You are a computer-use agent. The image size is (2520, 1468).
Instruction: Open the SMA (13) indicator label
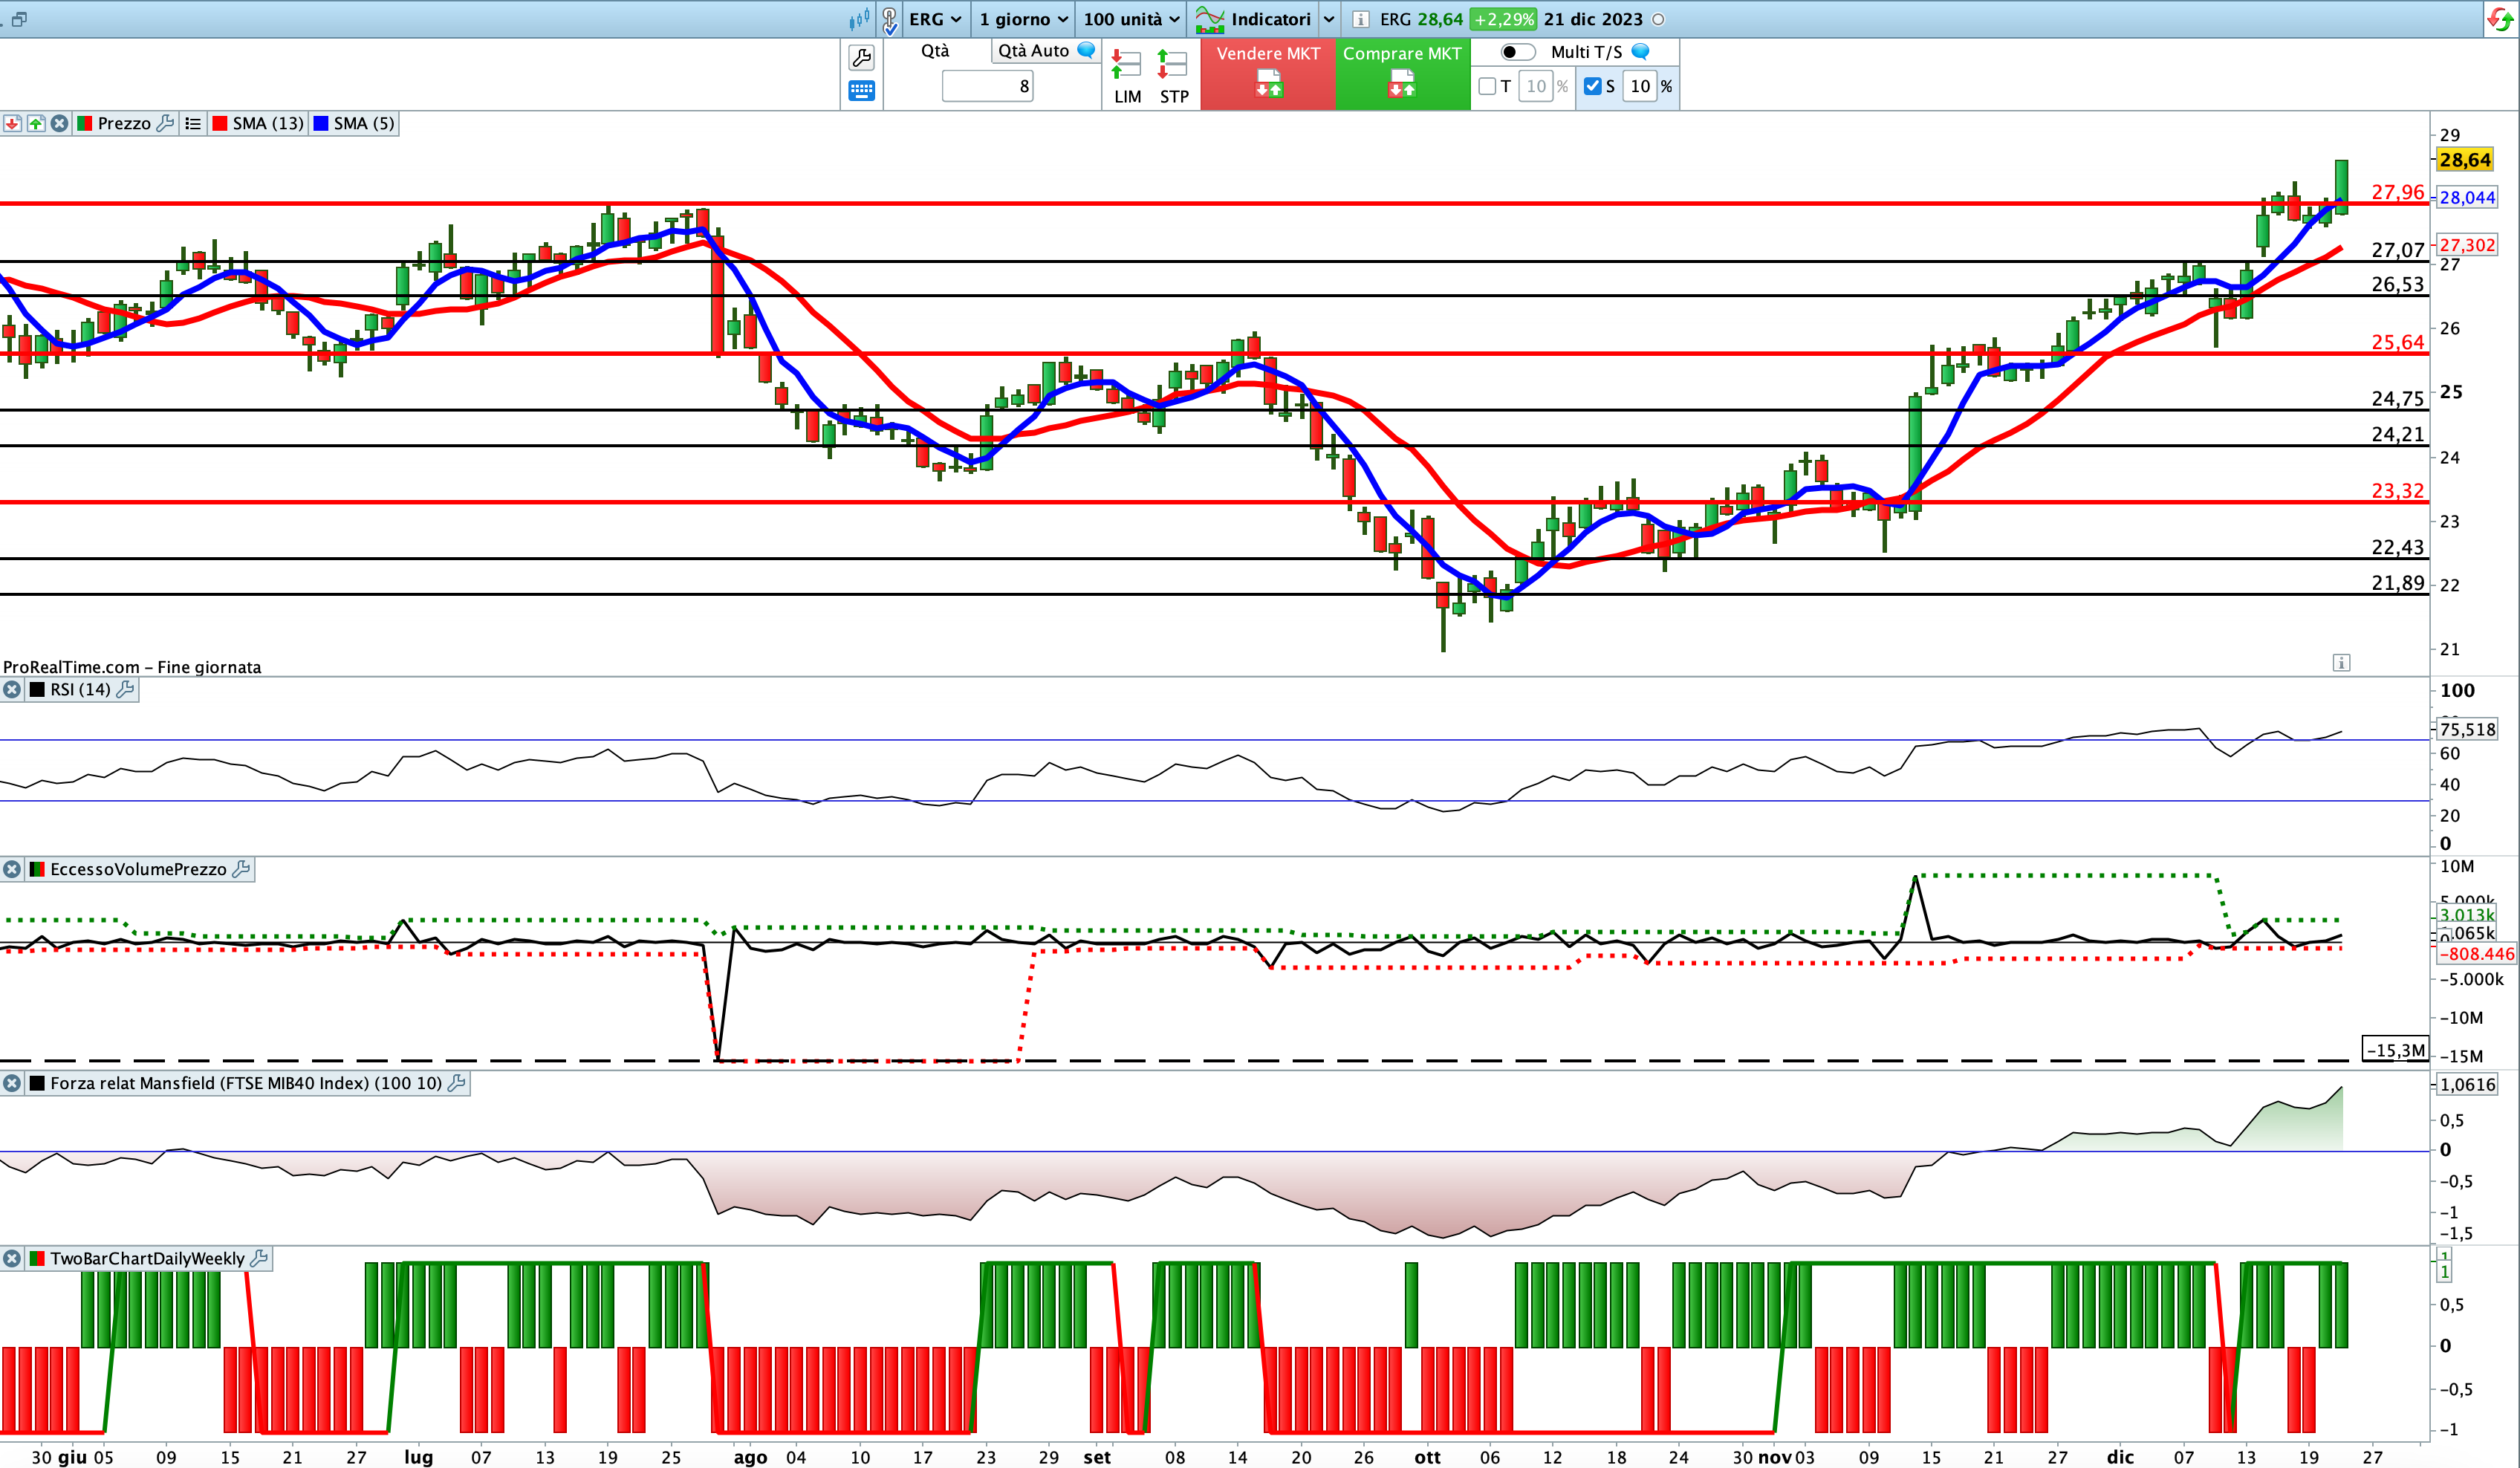click(x=268, y=123)
